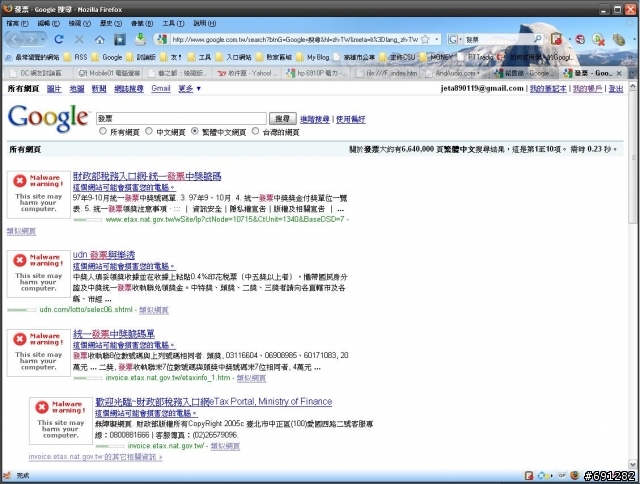Open the 使用偏好 preferences link
Image resolution: width=640 pixels, height=484 pixels.
[x=350, y=119]
